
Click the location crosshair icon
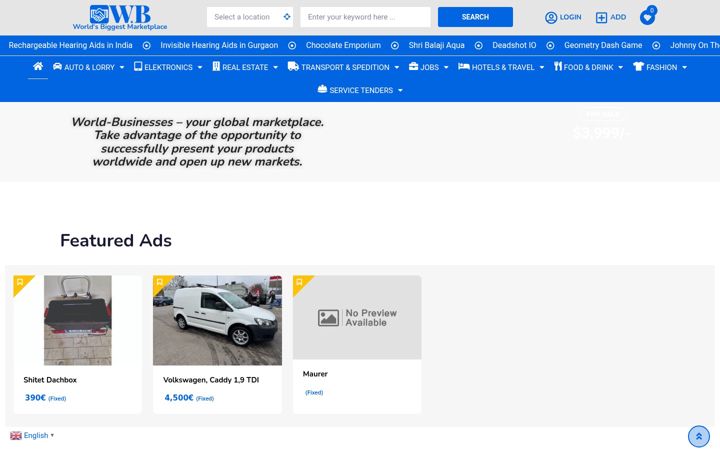pyautogui.click(x=287, y=17)
